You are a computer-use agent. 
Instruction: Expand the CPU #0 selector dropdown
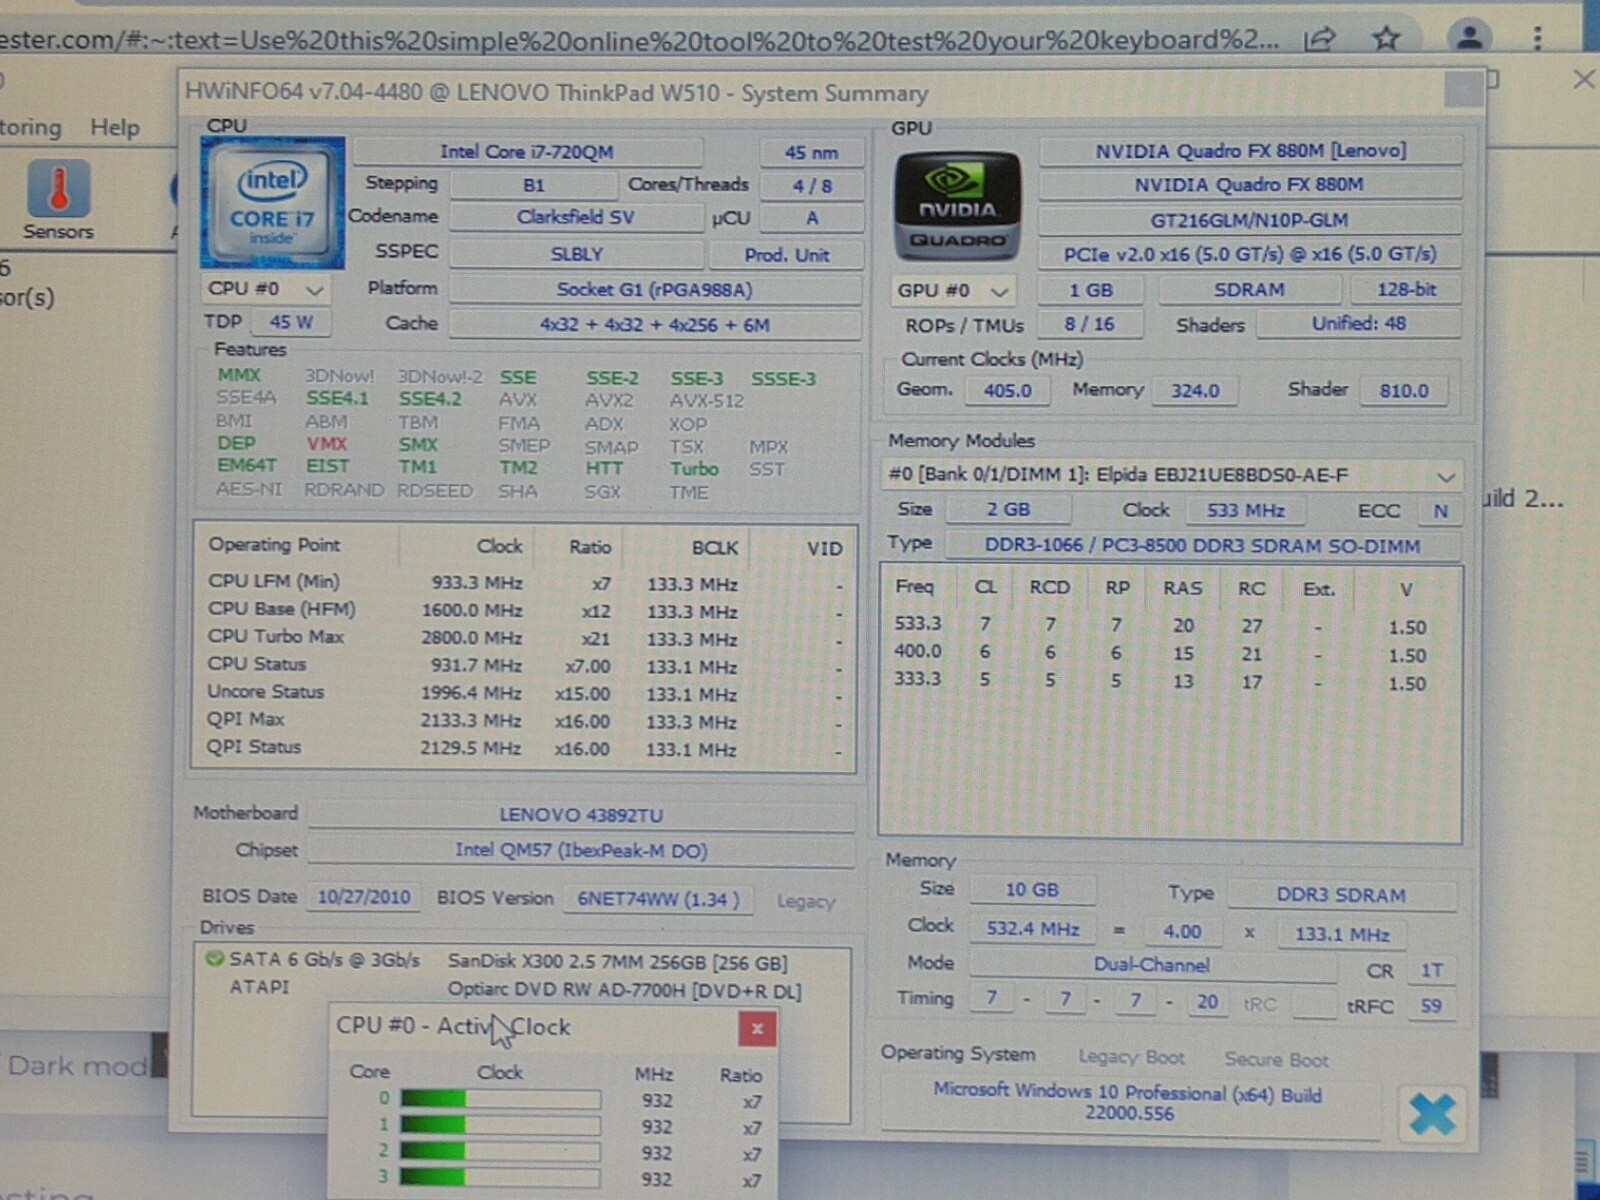pyautogui.click(x=266, y=289)
